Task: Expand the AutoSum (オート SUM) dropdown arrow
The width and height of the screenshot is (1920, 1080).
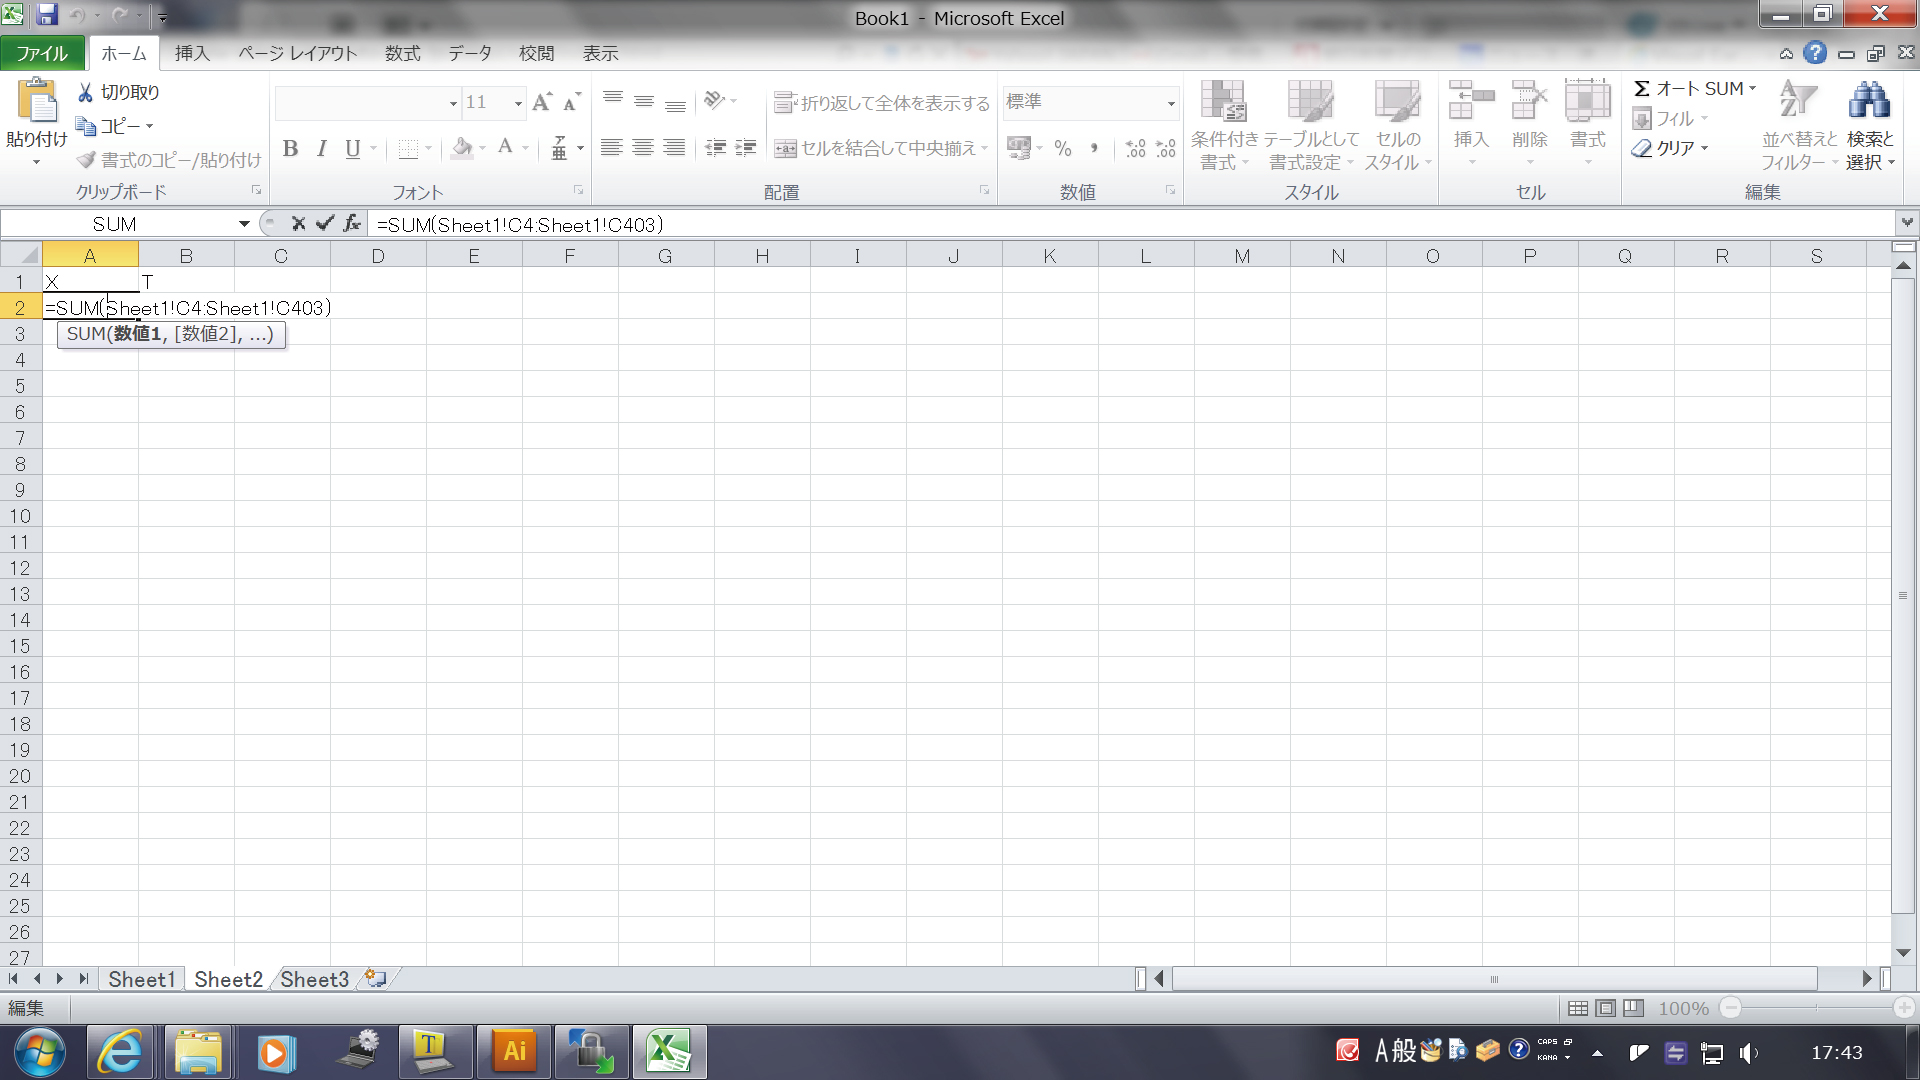Action: point(1752,89)
